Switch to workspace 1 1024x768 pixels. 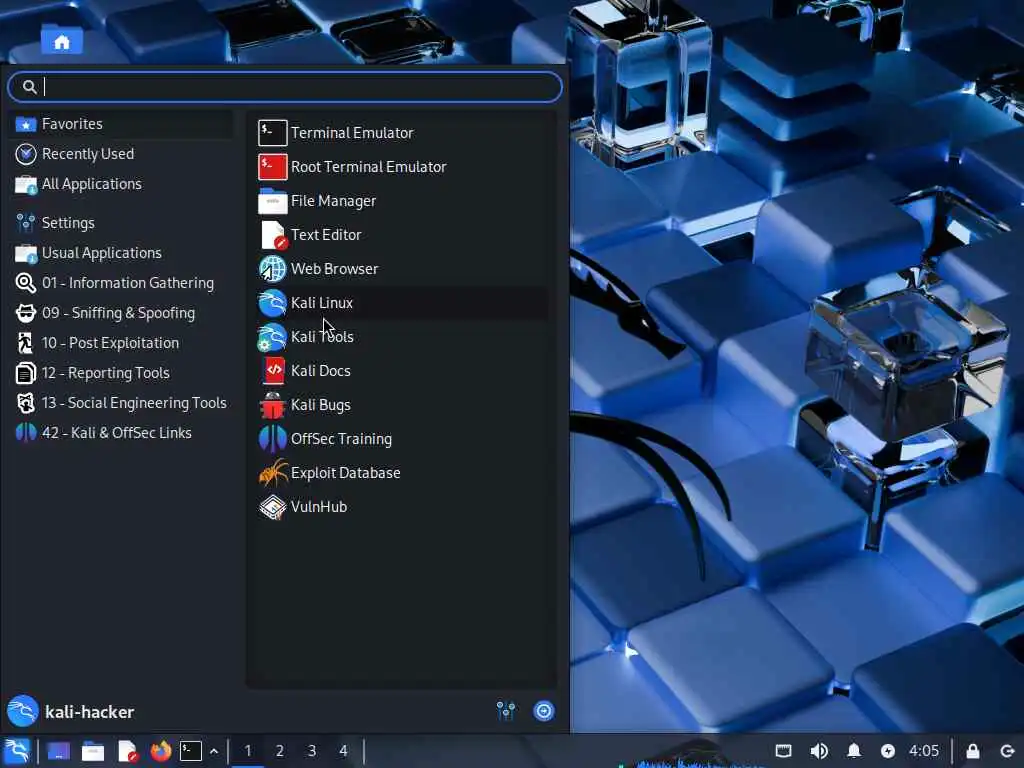(248, 751)
